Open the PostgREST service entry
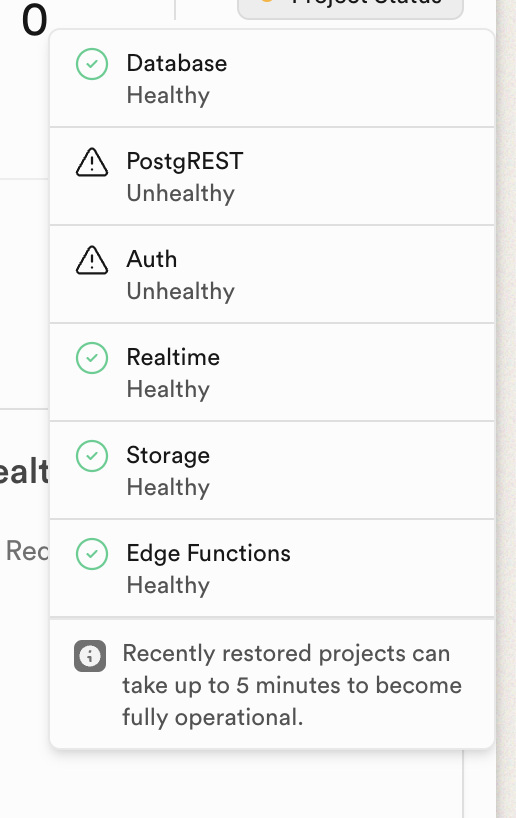516x818 pixels. (272, 176)
